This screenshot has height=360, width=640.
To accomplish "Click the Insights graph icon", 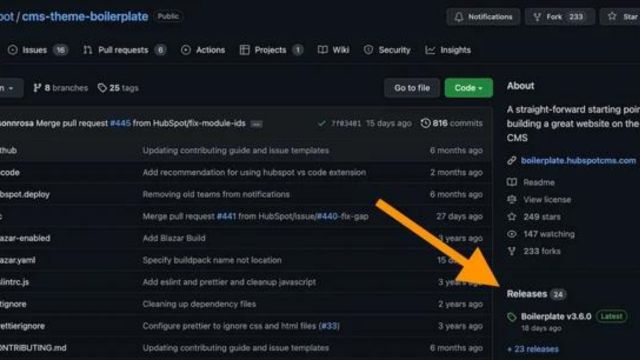I will tap(430, 50).
